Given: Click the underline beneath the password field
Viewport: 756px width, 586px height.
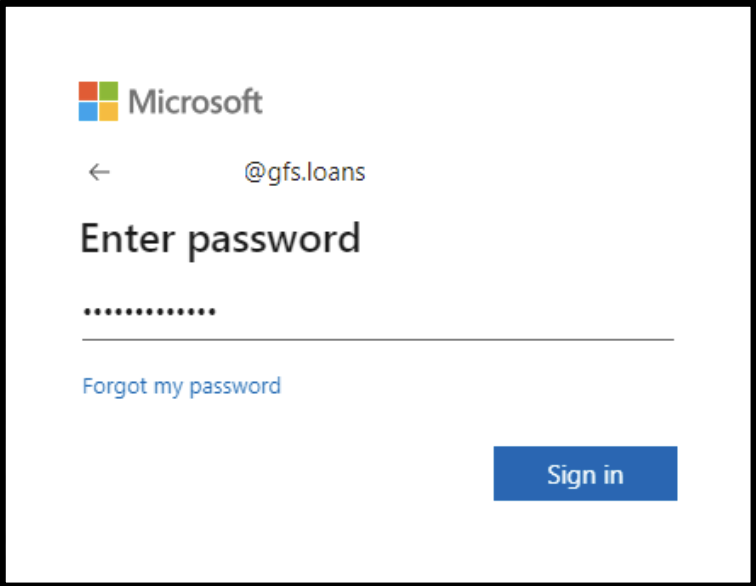Looking at the screenshot, I should click(x=377, y=339).
